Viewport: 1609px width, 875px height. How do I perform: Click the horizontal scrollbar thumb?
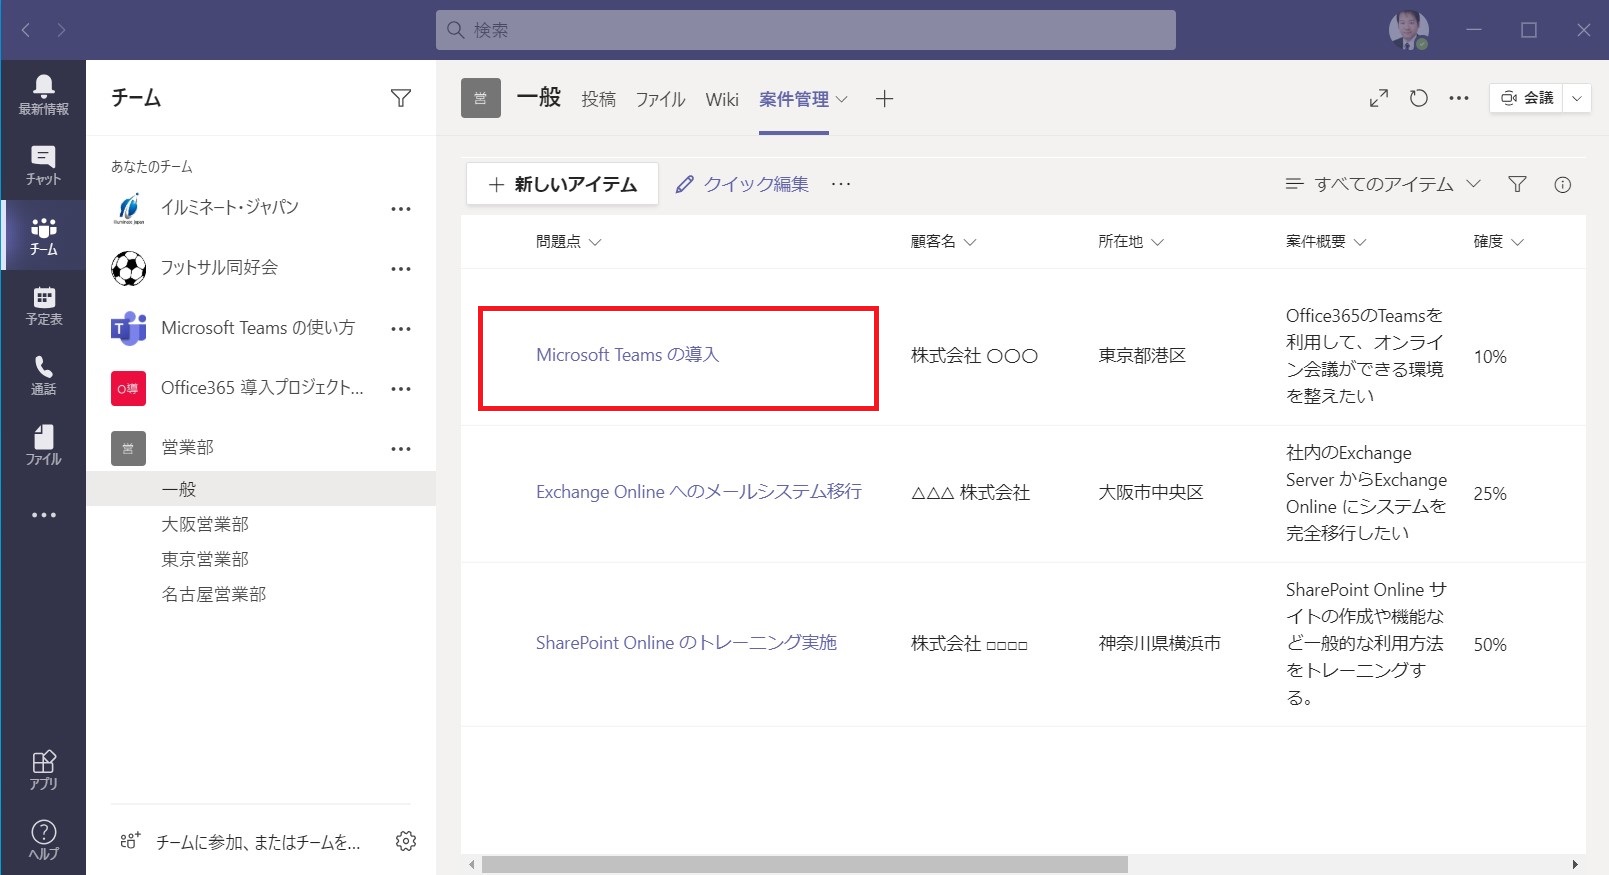pyautogui.click(x=804, y=864)
